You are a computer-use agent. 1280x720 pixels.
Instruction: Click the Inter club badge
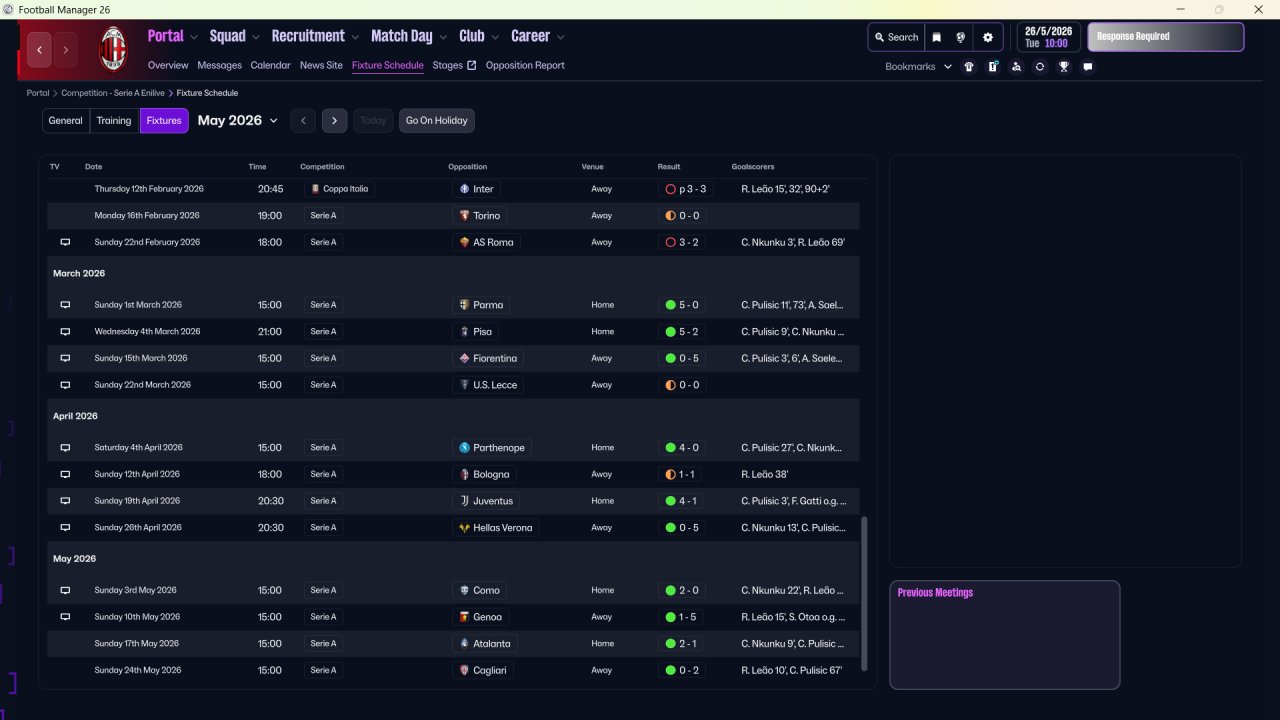464,189
